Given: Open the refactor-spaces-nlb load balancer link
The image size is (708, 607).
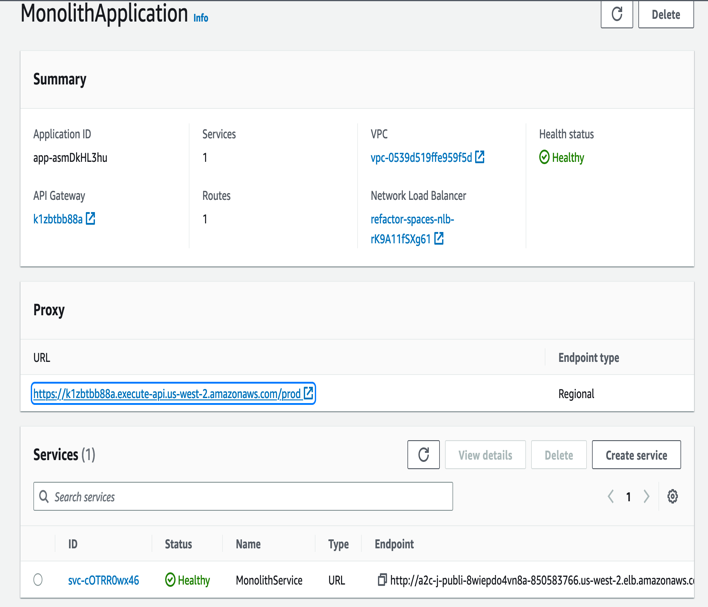Looking at the screenshot, I should pyautogui.click(x=412, y=229).
